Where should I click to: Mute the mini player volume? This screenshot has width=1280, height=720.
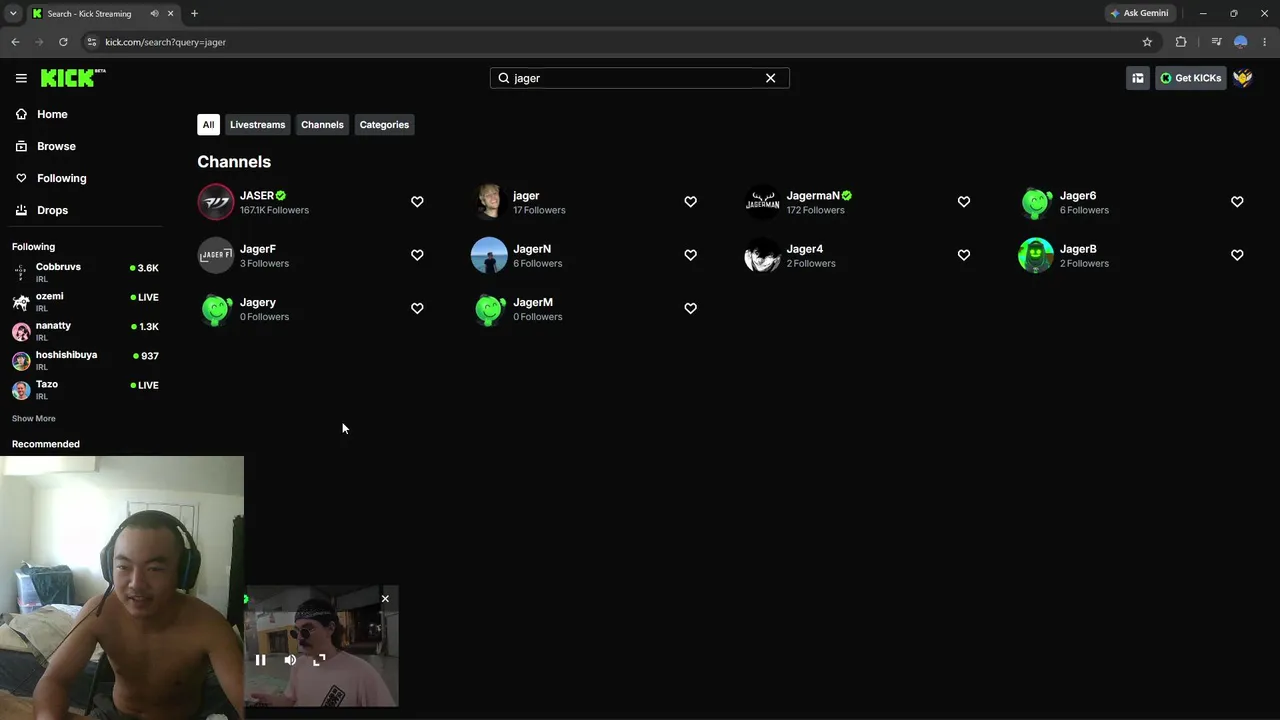click(x=290, y=660)
